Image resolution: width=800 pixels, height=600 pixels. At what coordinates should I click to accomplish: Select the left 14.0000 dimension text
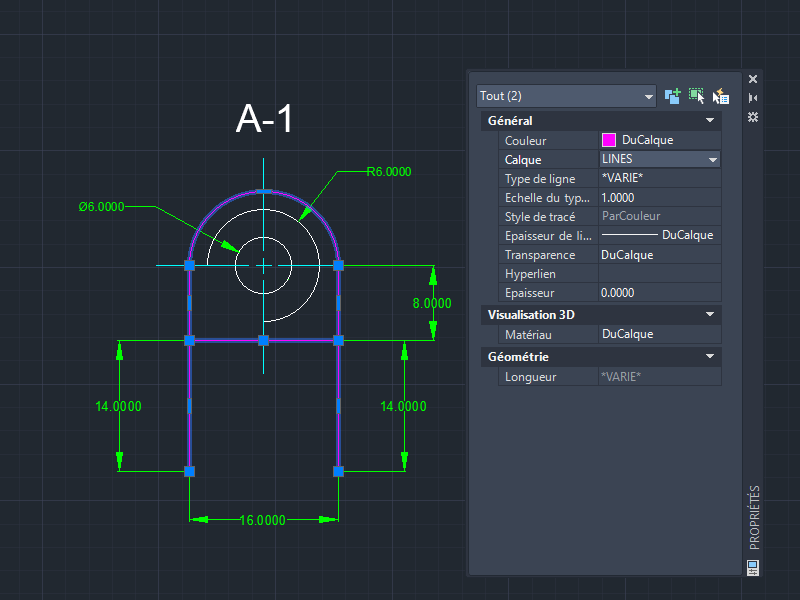[x=118, y=406]
